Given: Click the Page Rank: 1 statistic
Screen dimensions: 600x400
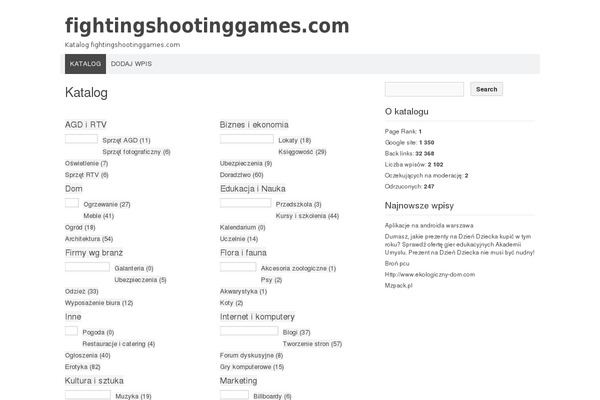Looking at the screenshot, I should [403, 131].
